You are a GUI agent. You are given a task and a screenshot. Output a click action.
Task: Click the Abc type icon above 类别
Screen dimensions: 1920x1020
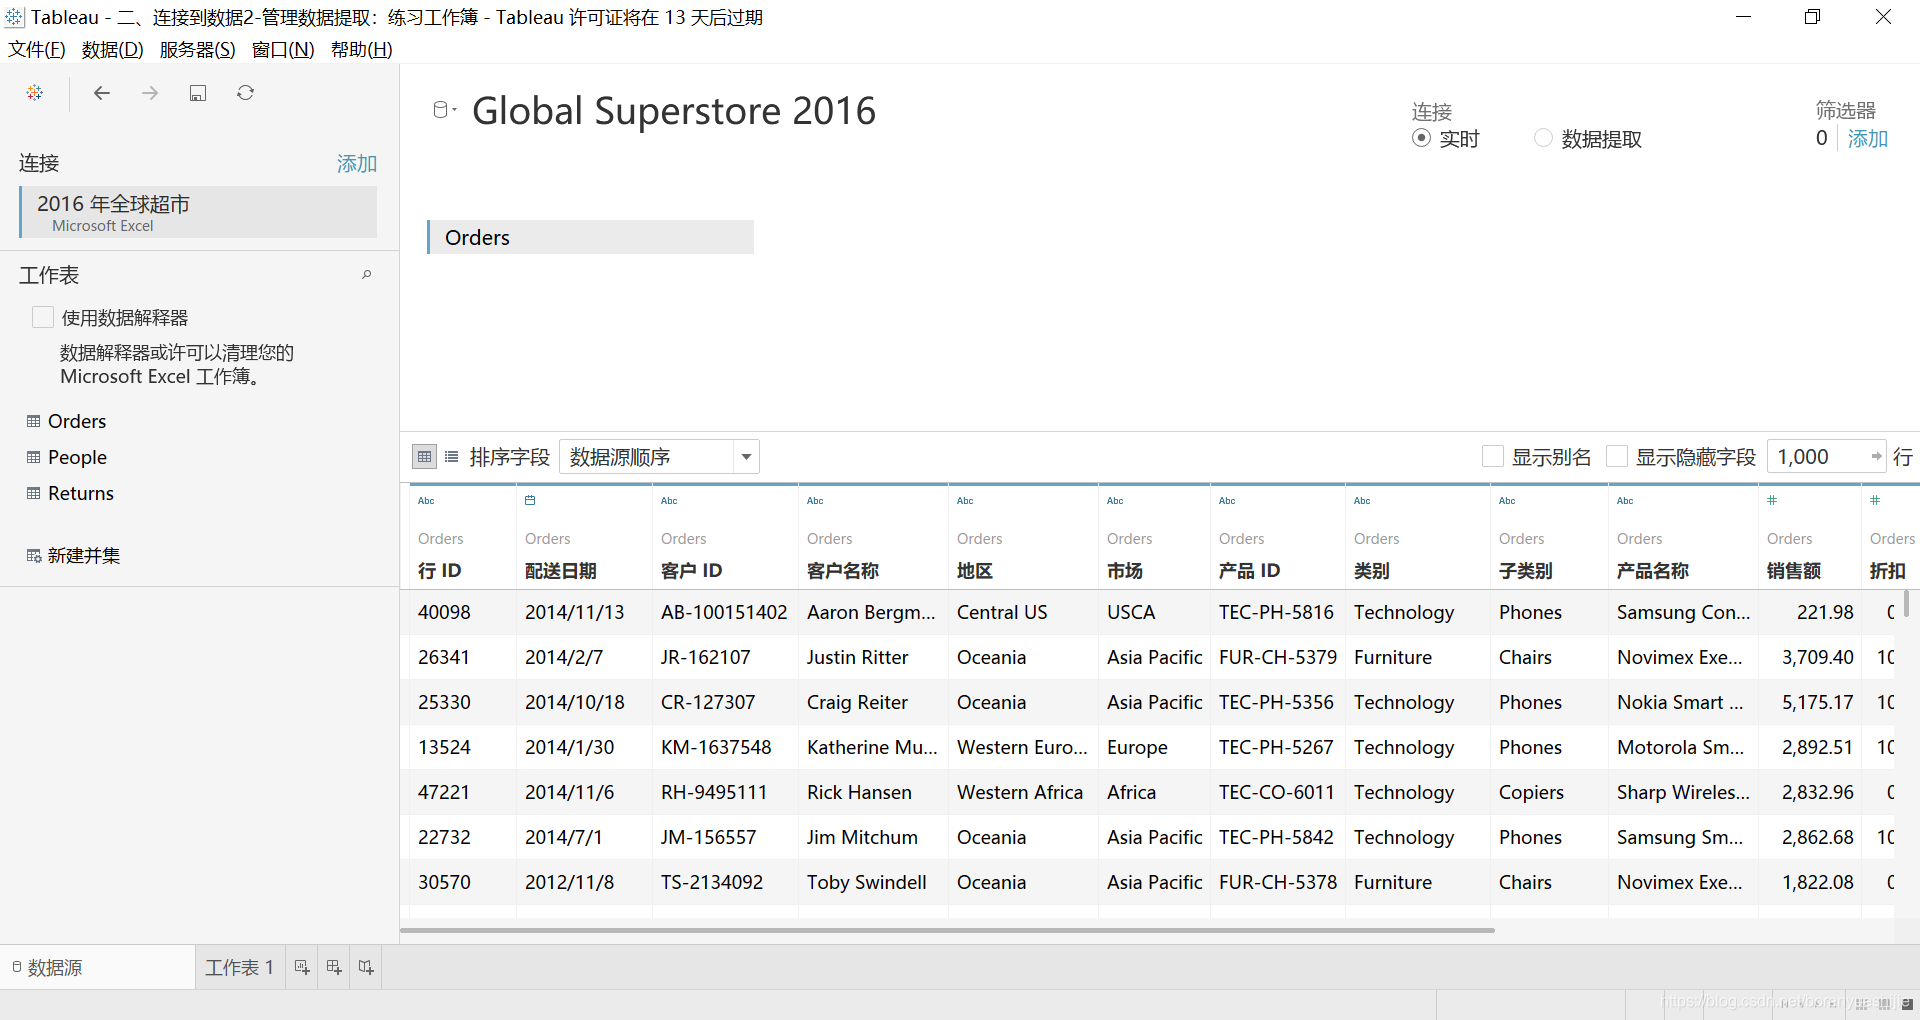[1362, 501]
